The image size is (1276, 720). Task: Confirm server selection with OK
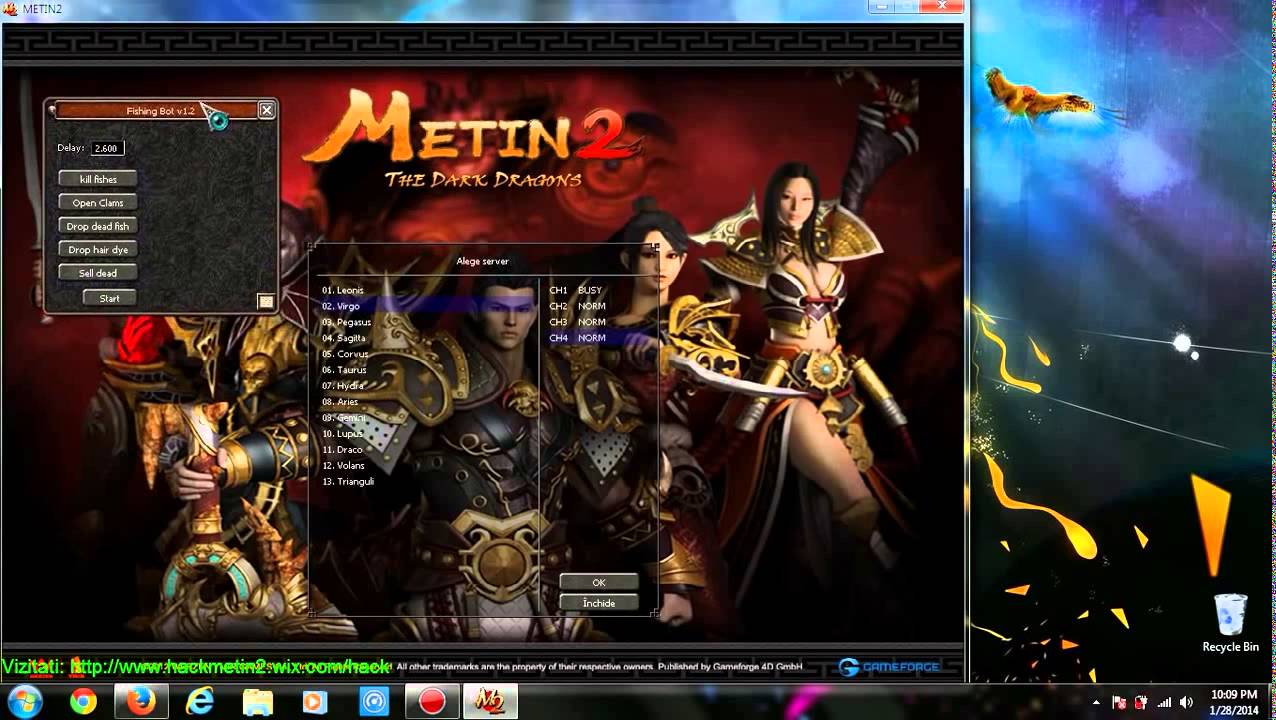click(599, 582)
